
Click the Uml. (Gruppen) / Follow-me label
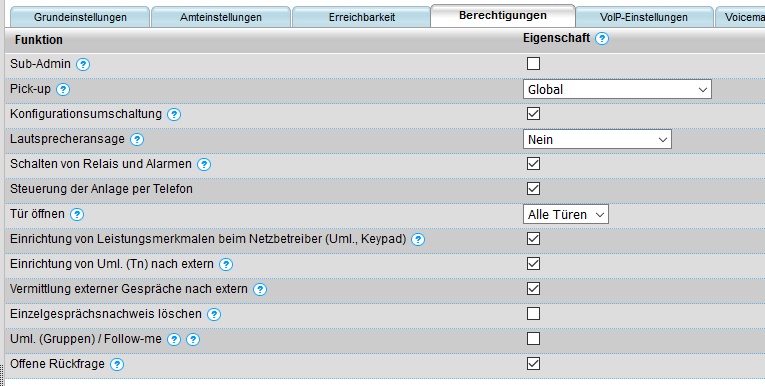tap(86, 339)
